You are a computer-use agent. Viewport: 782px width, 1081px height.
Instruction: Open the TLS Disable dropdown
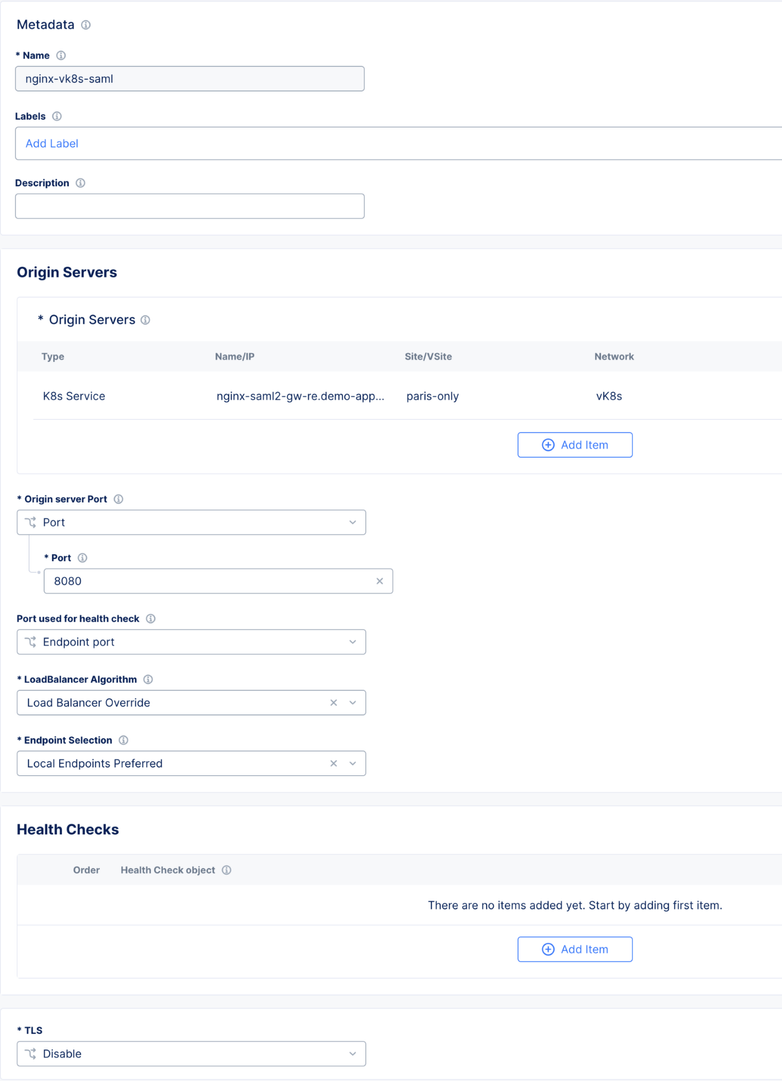point(352,1054)
